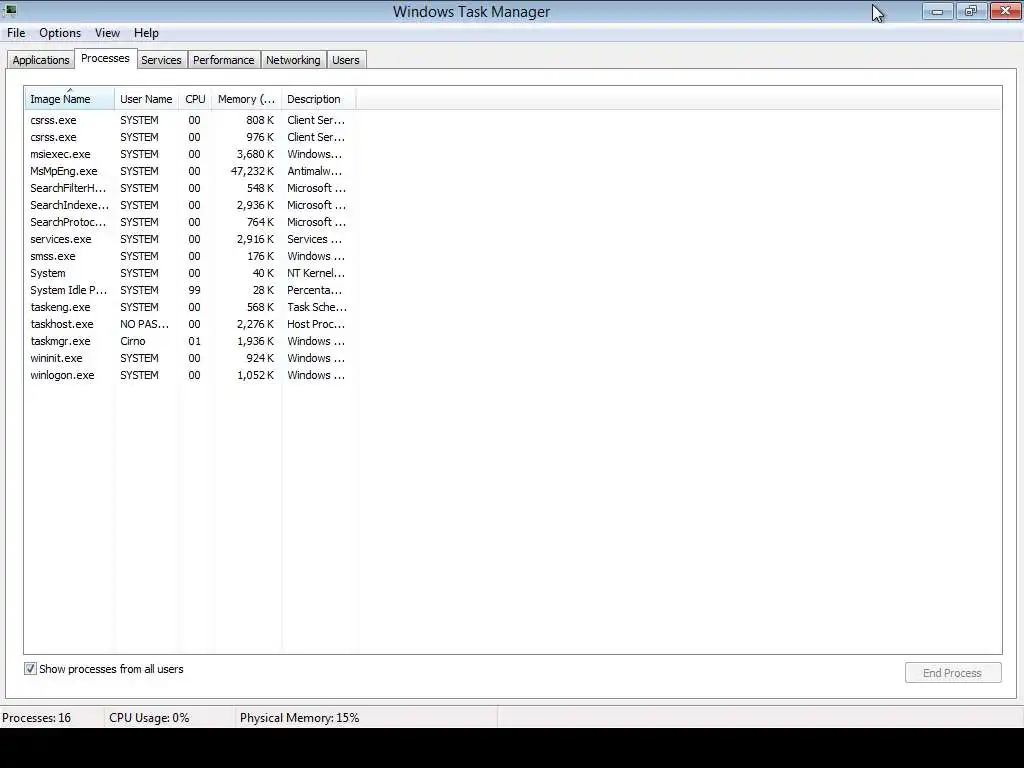
Task: Select taskhost.exe process row
Action: [x=189, y=324]
